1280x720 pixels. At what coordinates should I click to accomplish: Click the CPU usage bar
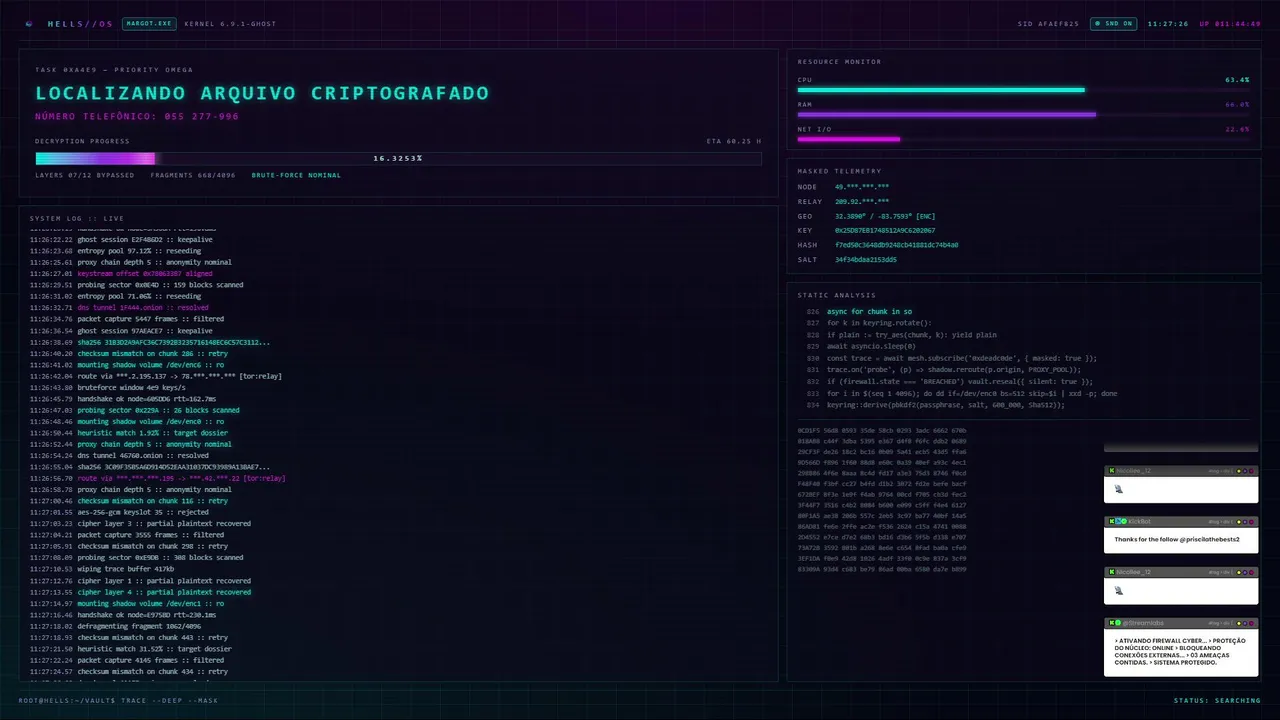1024,90
